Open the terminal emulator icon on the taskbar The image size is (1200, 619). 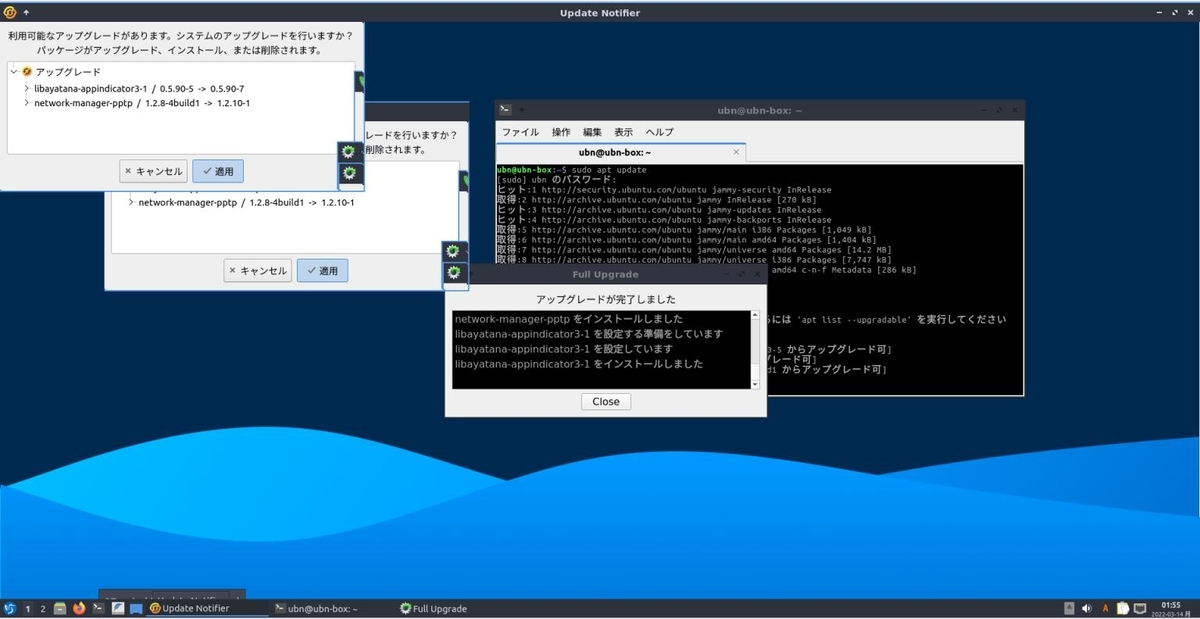pyautogui.click(x=97, y=607)
